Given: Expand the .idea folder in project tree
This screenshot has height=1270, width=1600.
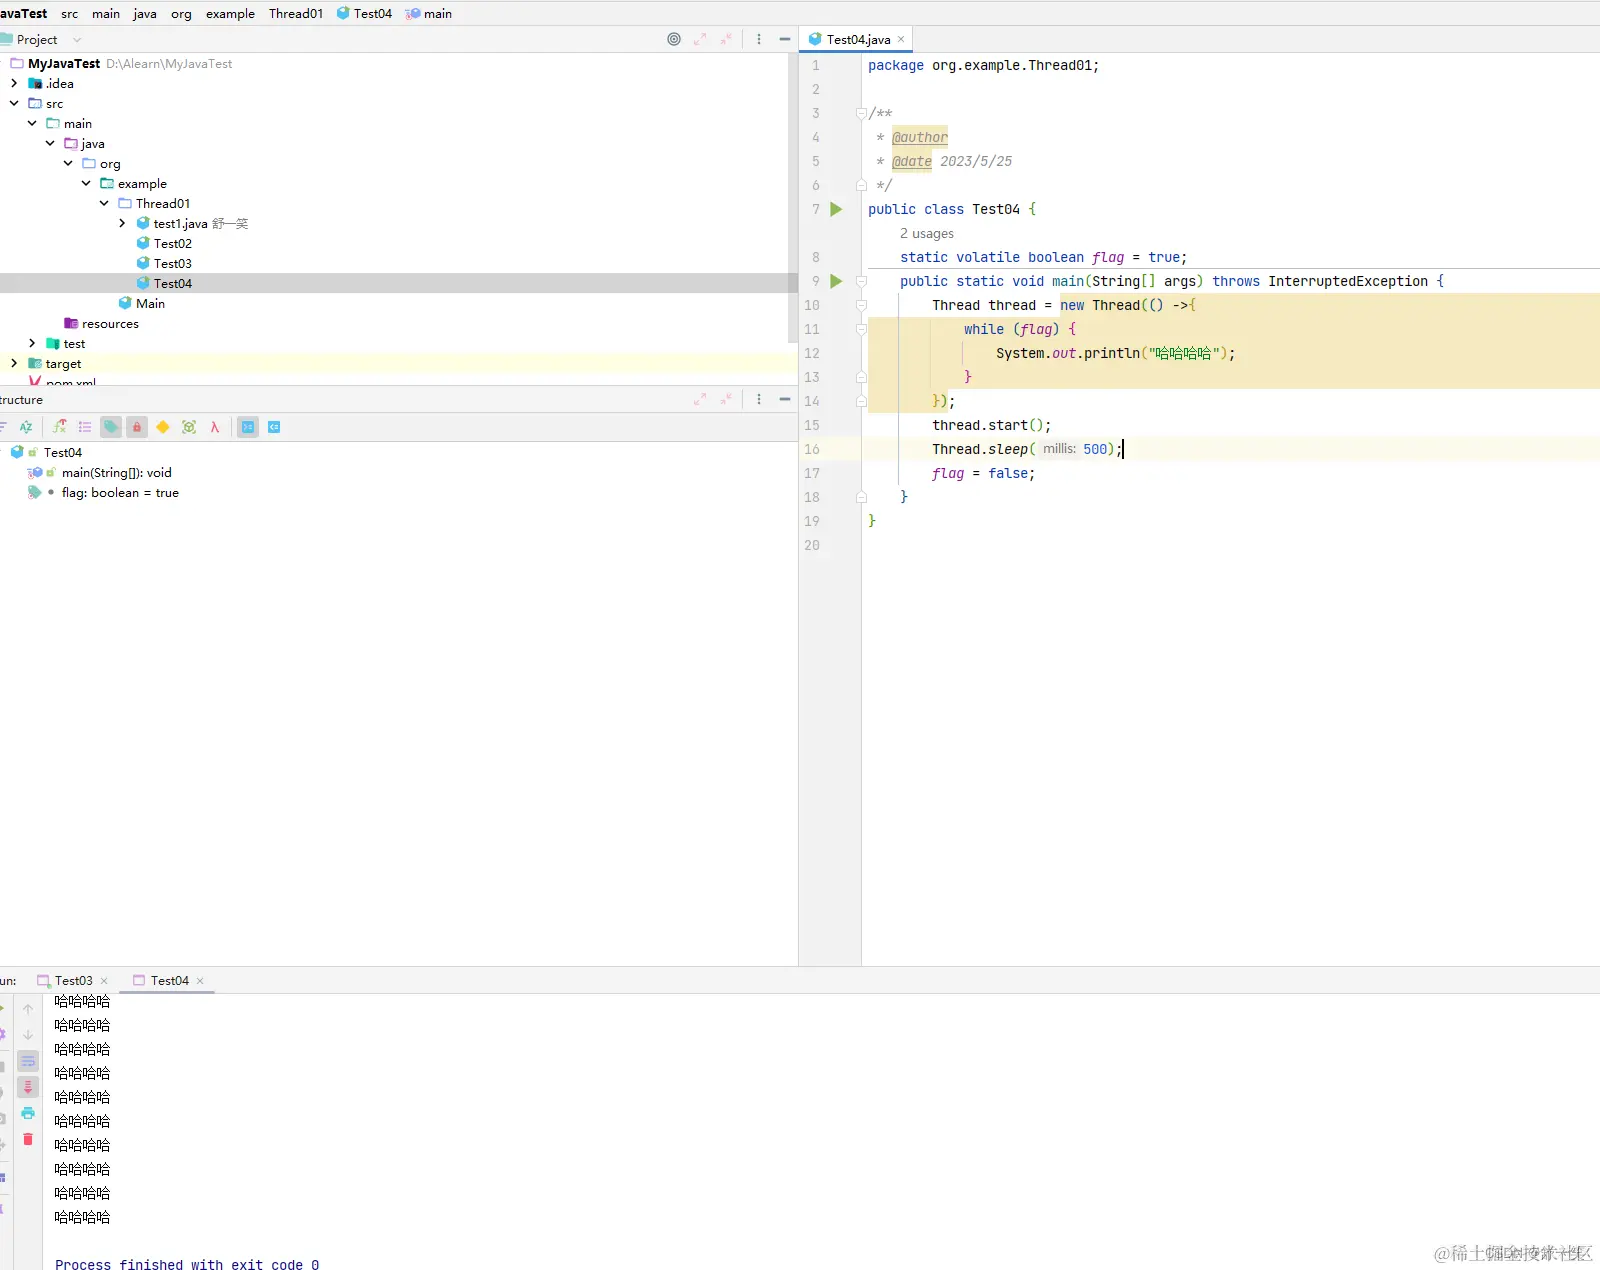Looking at the screenshot, I should click(x=14, y=83).
